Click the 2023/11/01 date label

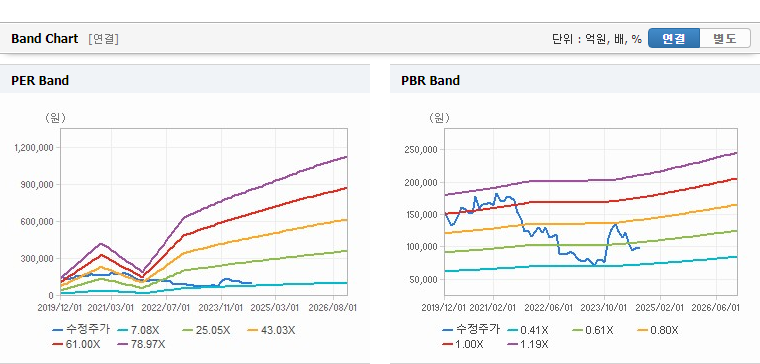[222, 307]
